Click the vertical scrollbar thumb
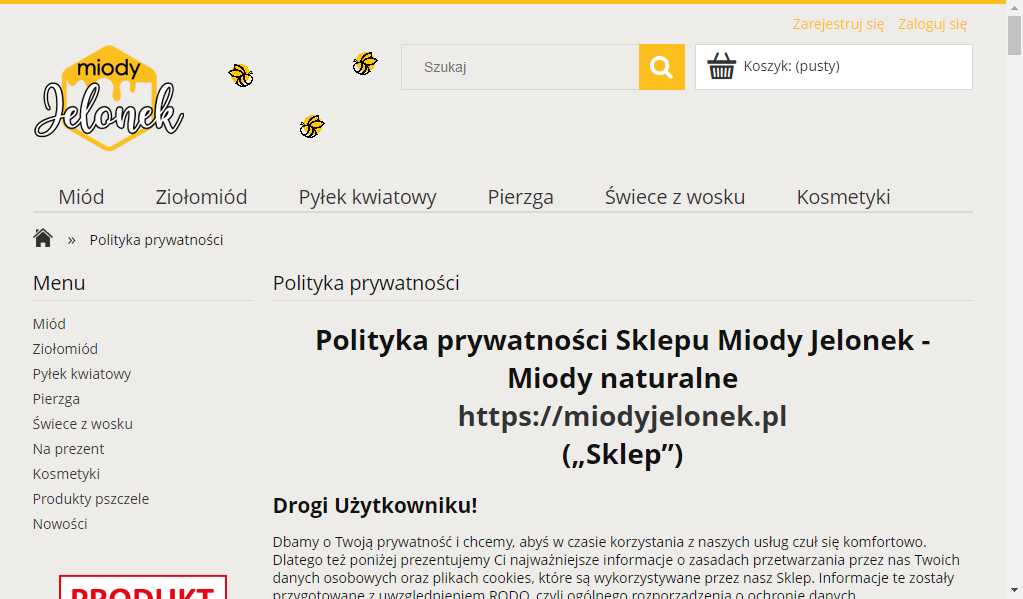The image size is (1023, 599). [1015, 36]
